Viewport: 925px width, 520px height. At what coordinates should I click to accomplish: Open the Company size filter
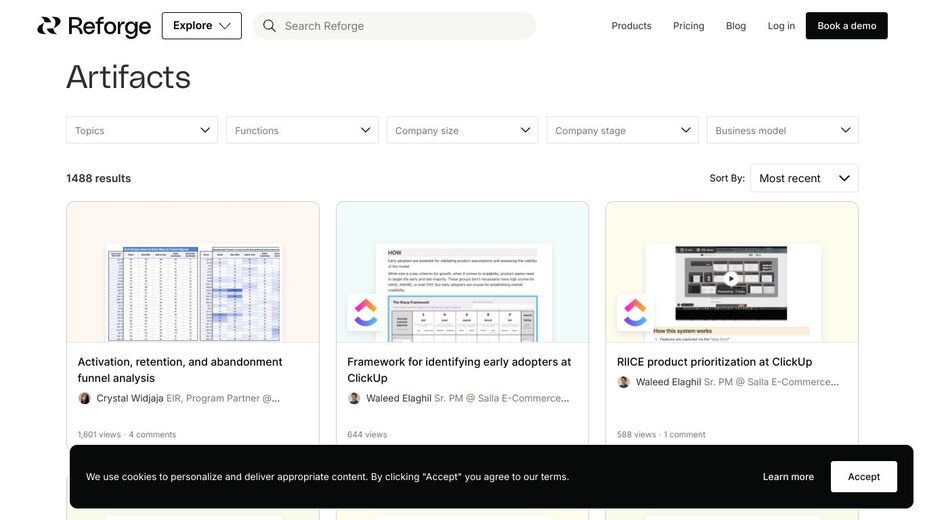pos(462,130)
